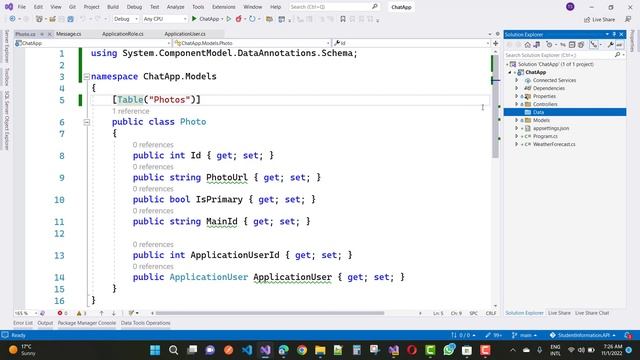Click the Windows Start button

pos(155,350)
